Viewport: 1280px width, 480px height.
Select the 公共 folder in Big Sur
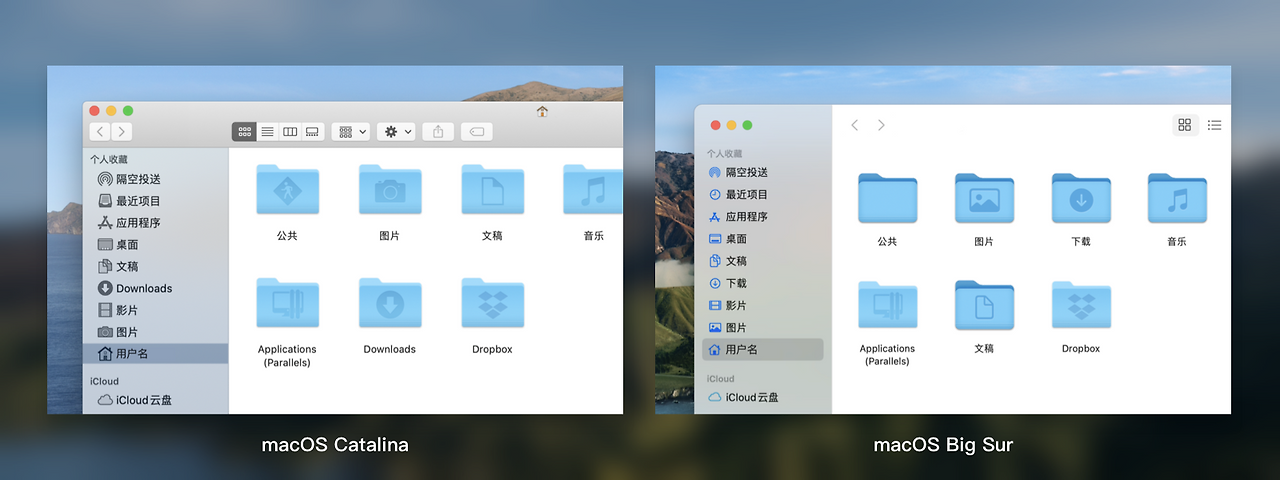point(887,198)
